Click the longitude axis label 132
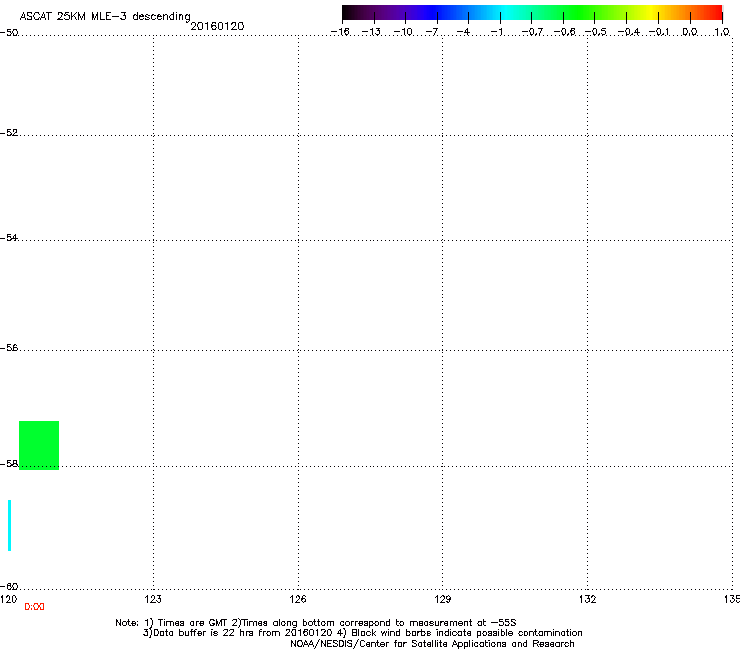The width and height of the screenshot is (740, 650). (587, 599)
